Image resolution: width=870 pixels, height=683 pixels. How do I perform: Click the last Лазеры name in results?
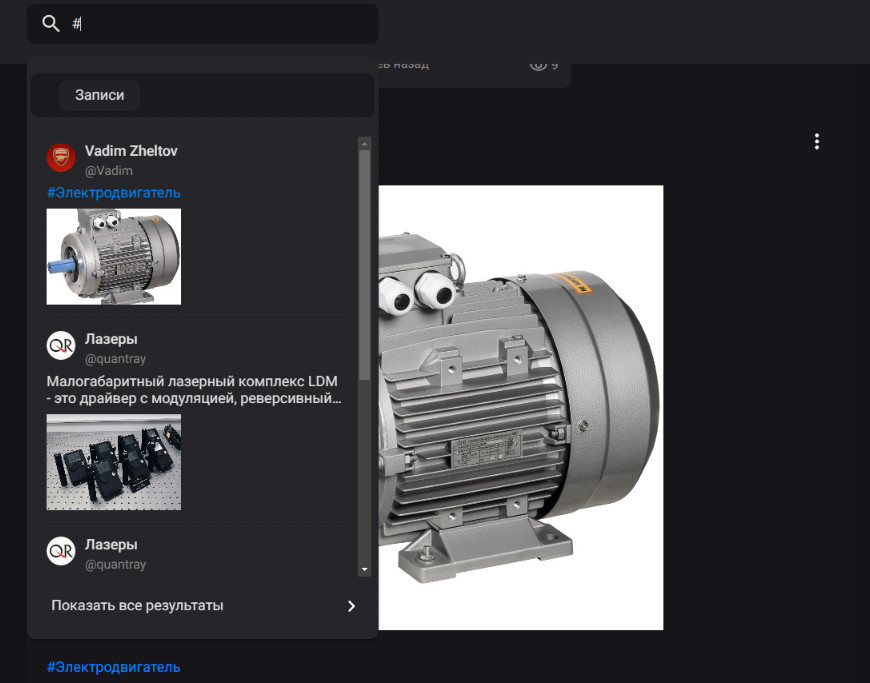[x=111, y=544]
